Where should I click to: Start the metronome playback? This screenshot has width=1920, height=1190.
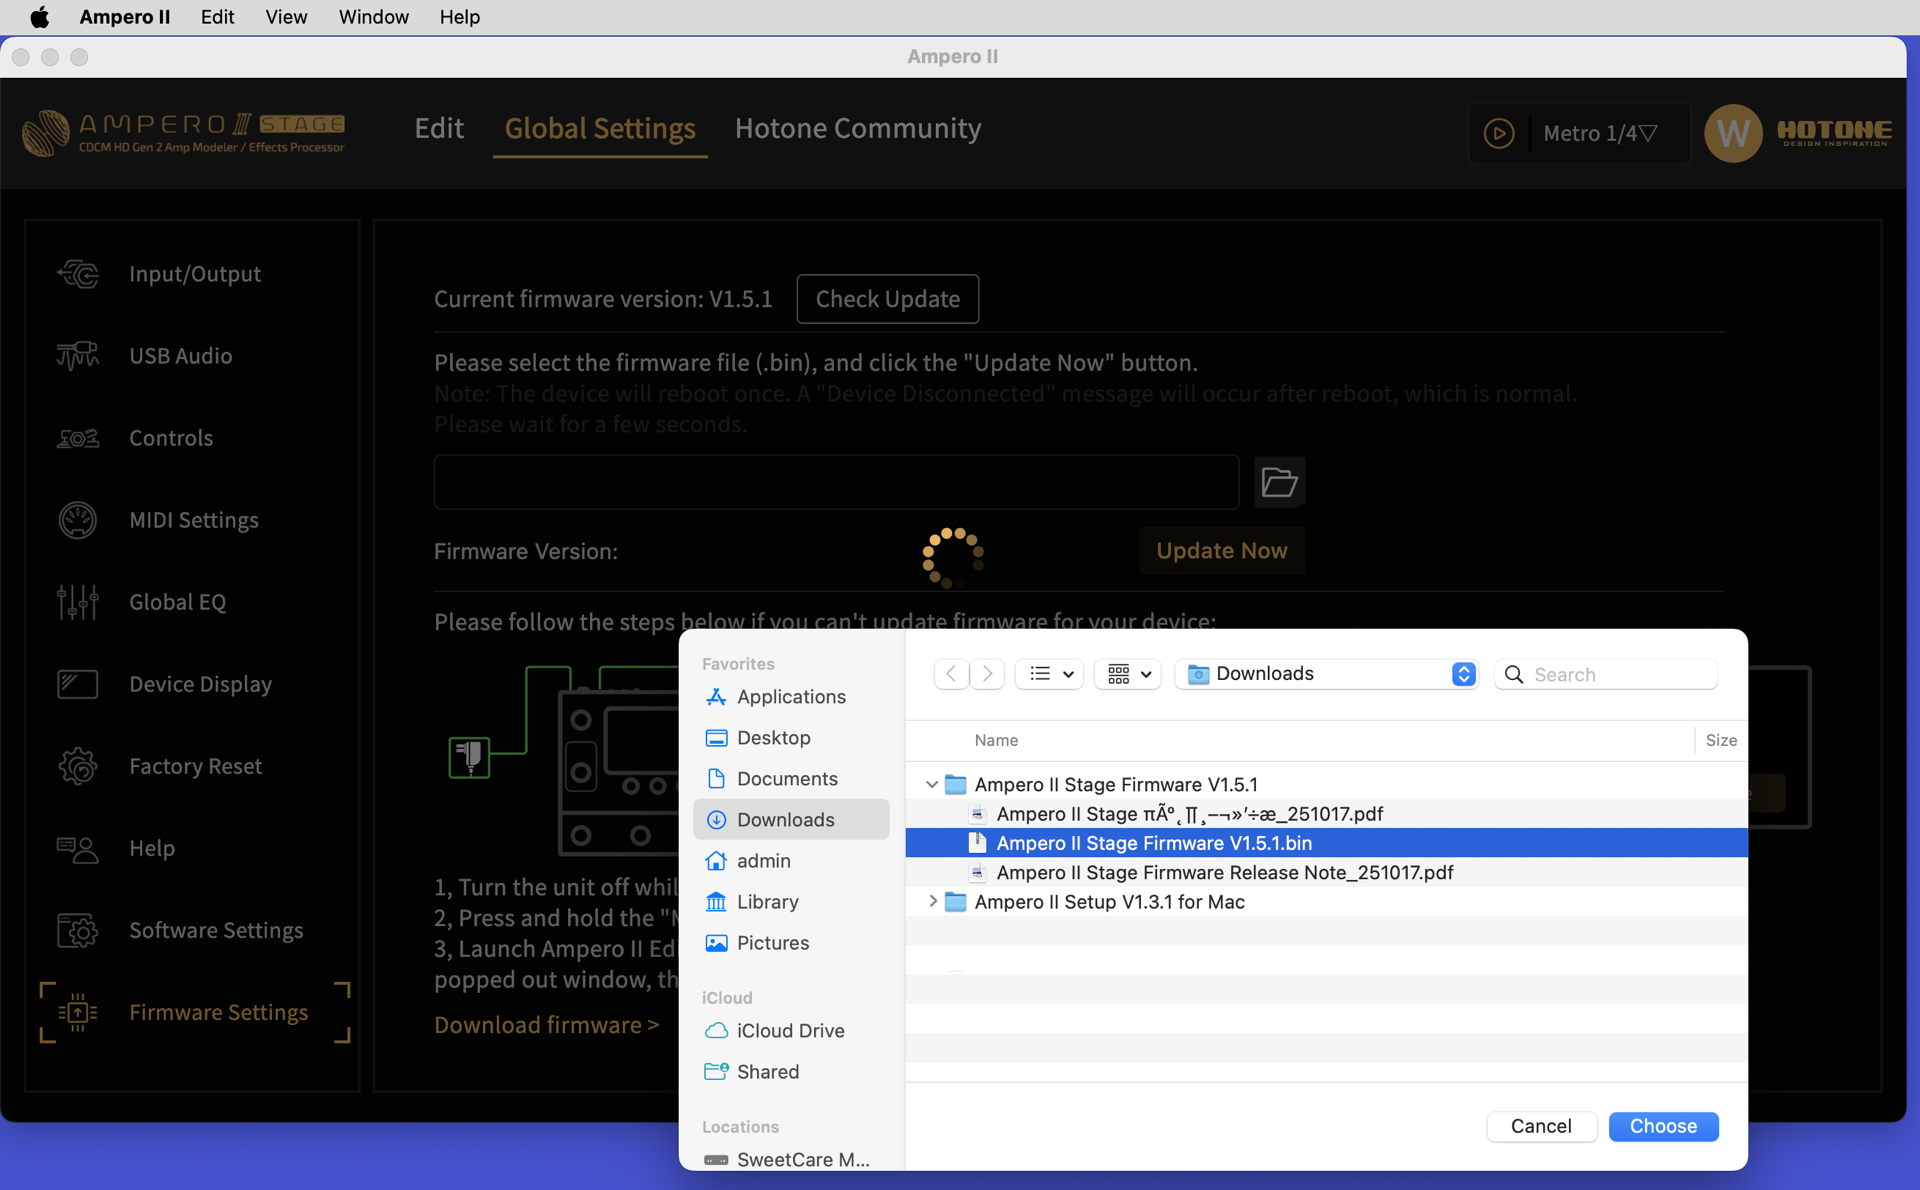pyautogui.click(x=1499, y=133)
